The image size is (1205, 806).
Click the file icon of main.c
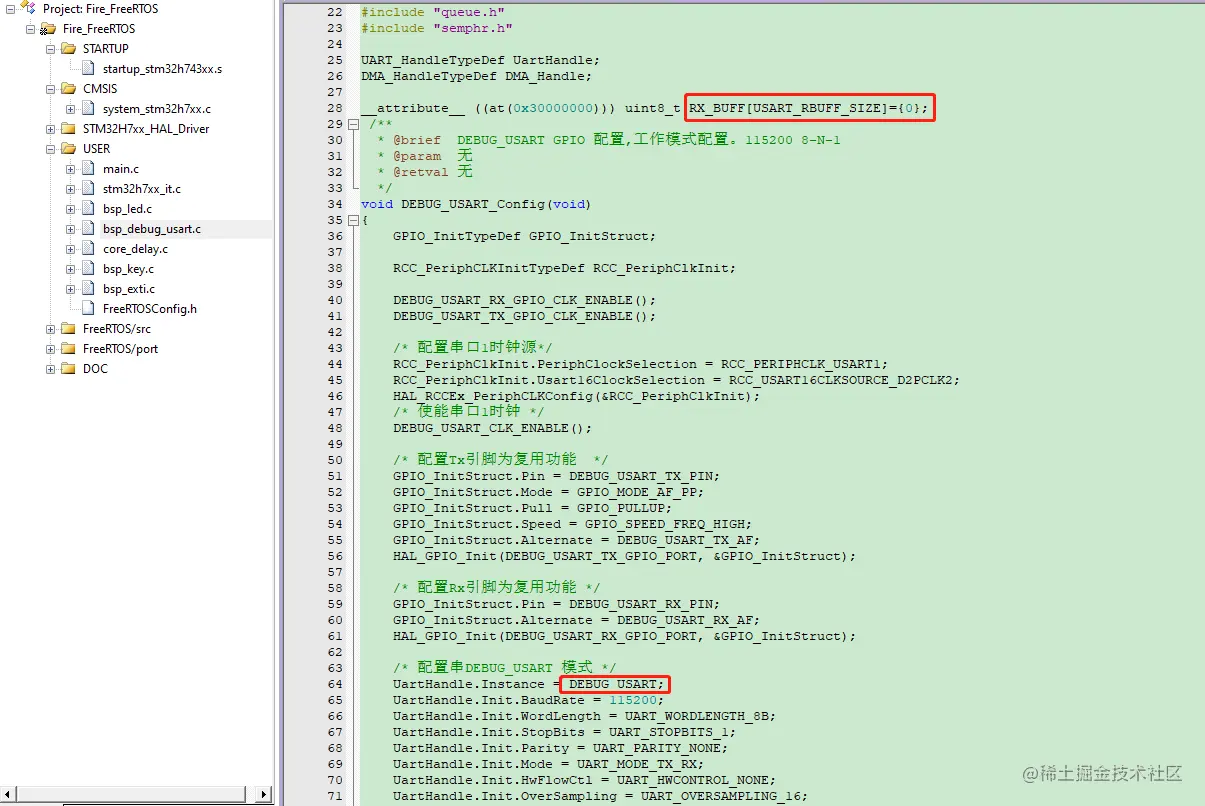(x=90, y=169)
